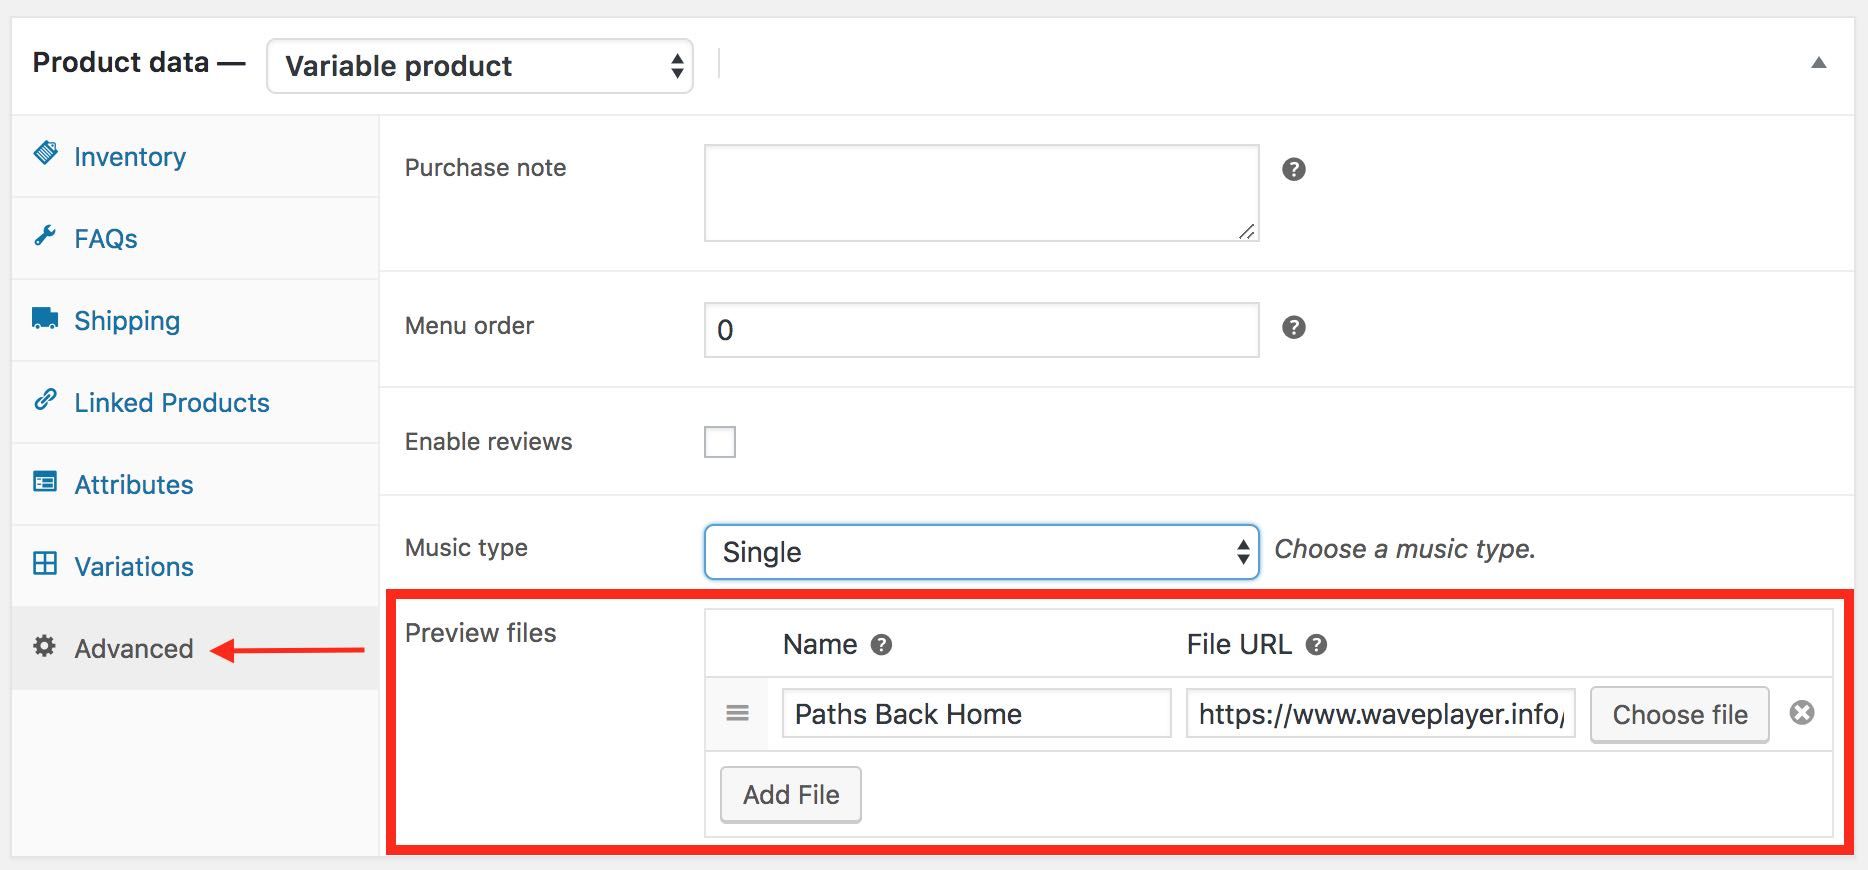Image resolution: width=1868 pixels, height=870 pixels.
Task: Click the File URL help icon
Action: [x=1316, y=645]
